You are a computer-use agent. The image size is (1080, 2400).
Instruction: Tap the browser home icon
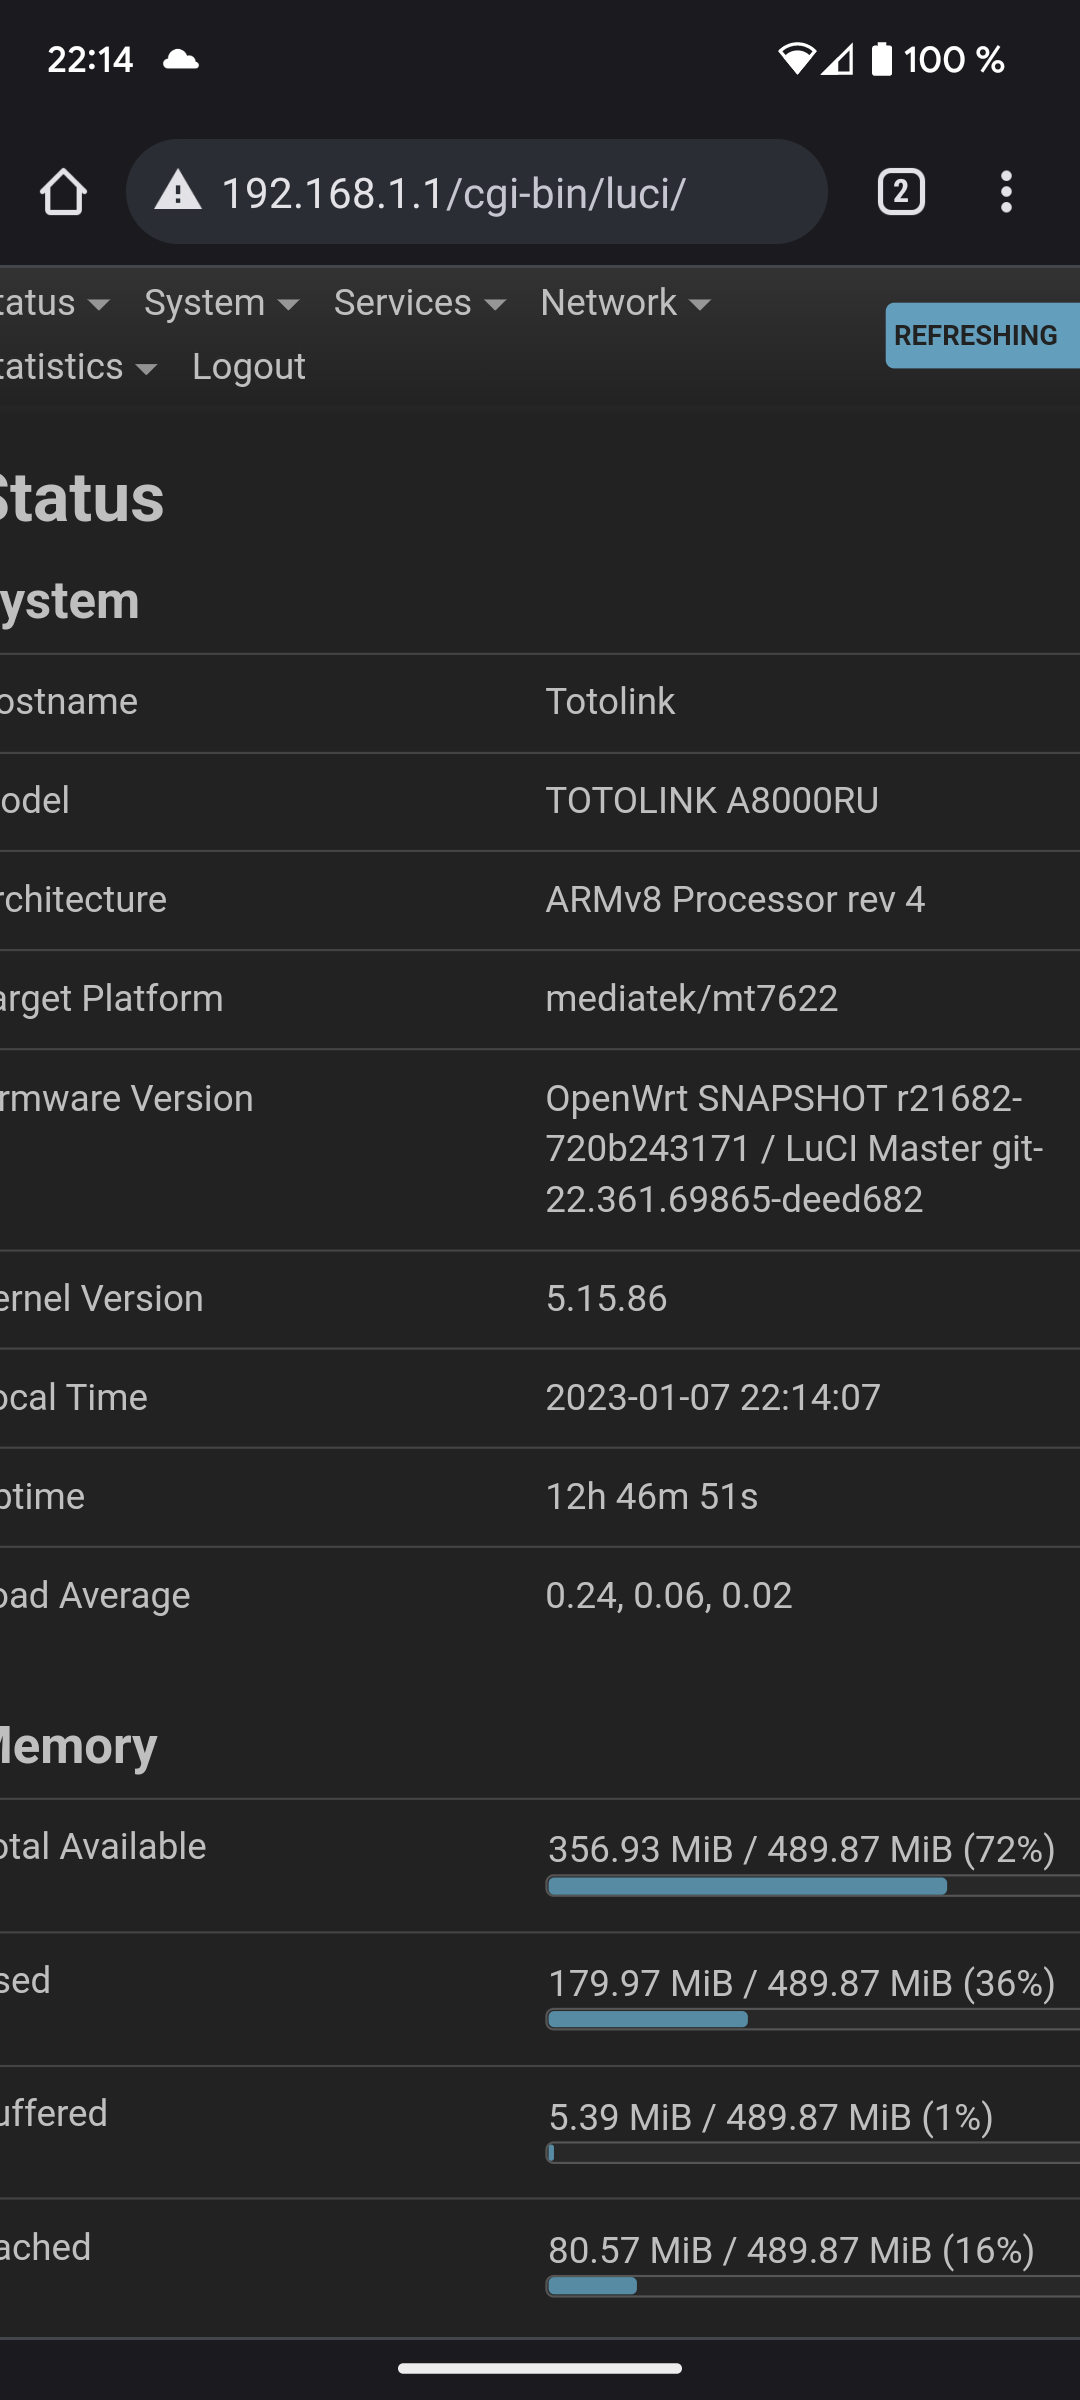63,192
